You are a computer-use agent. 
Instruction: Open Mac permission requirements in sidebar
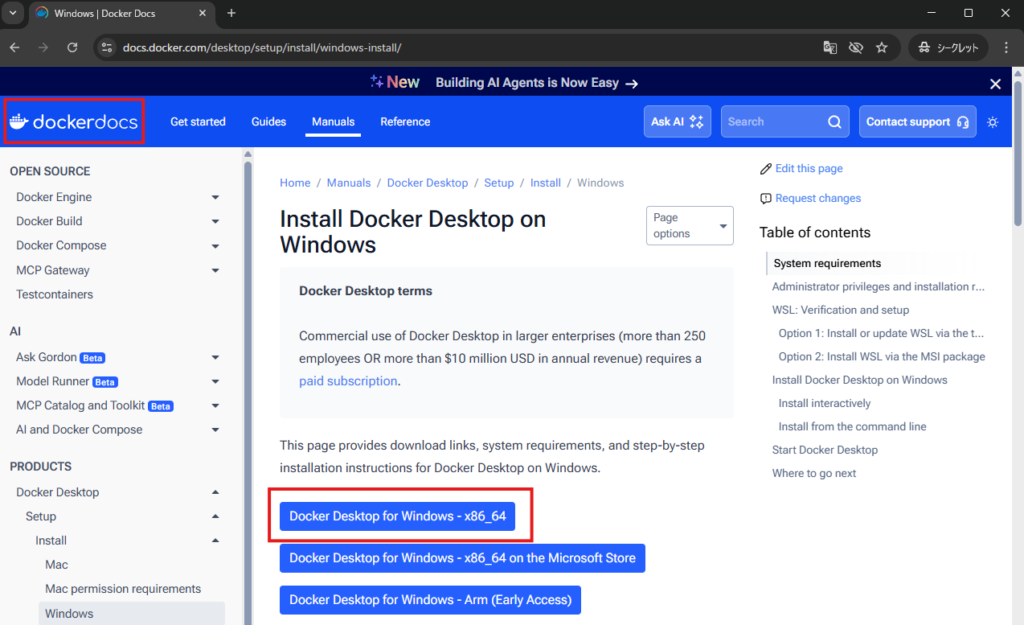click(123, 589)
